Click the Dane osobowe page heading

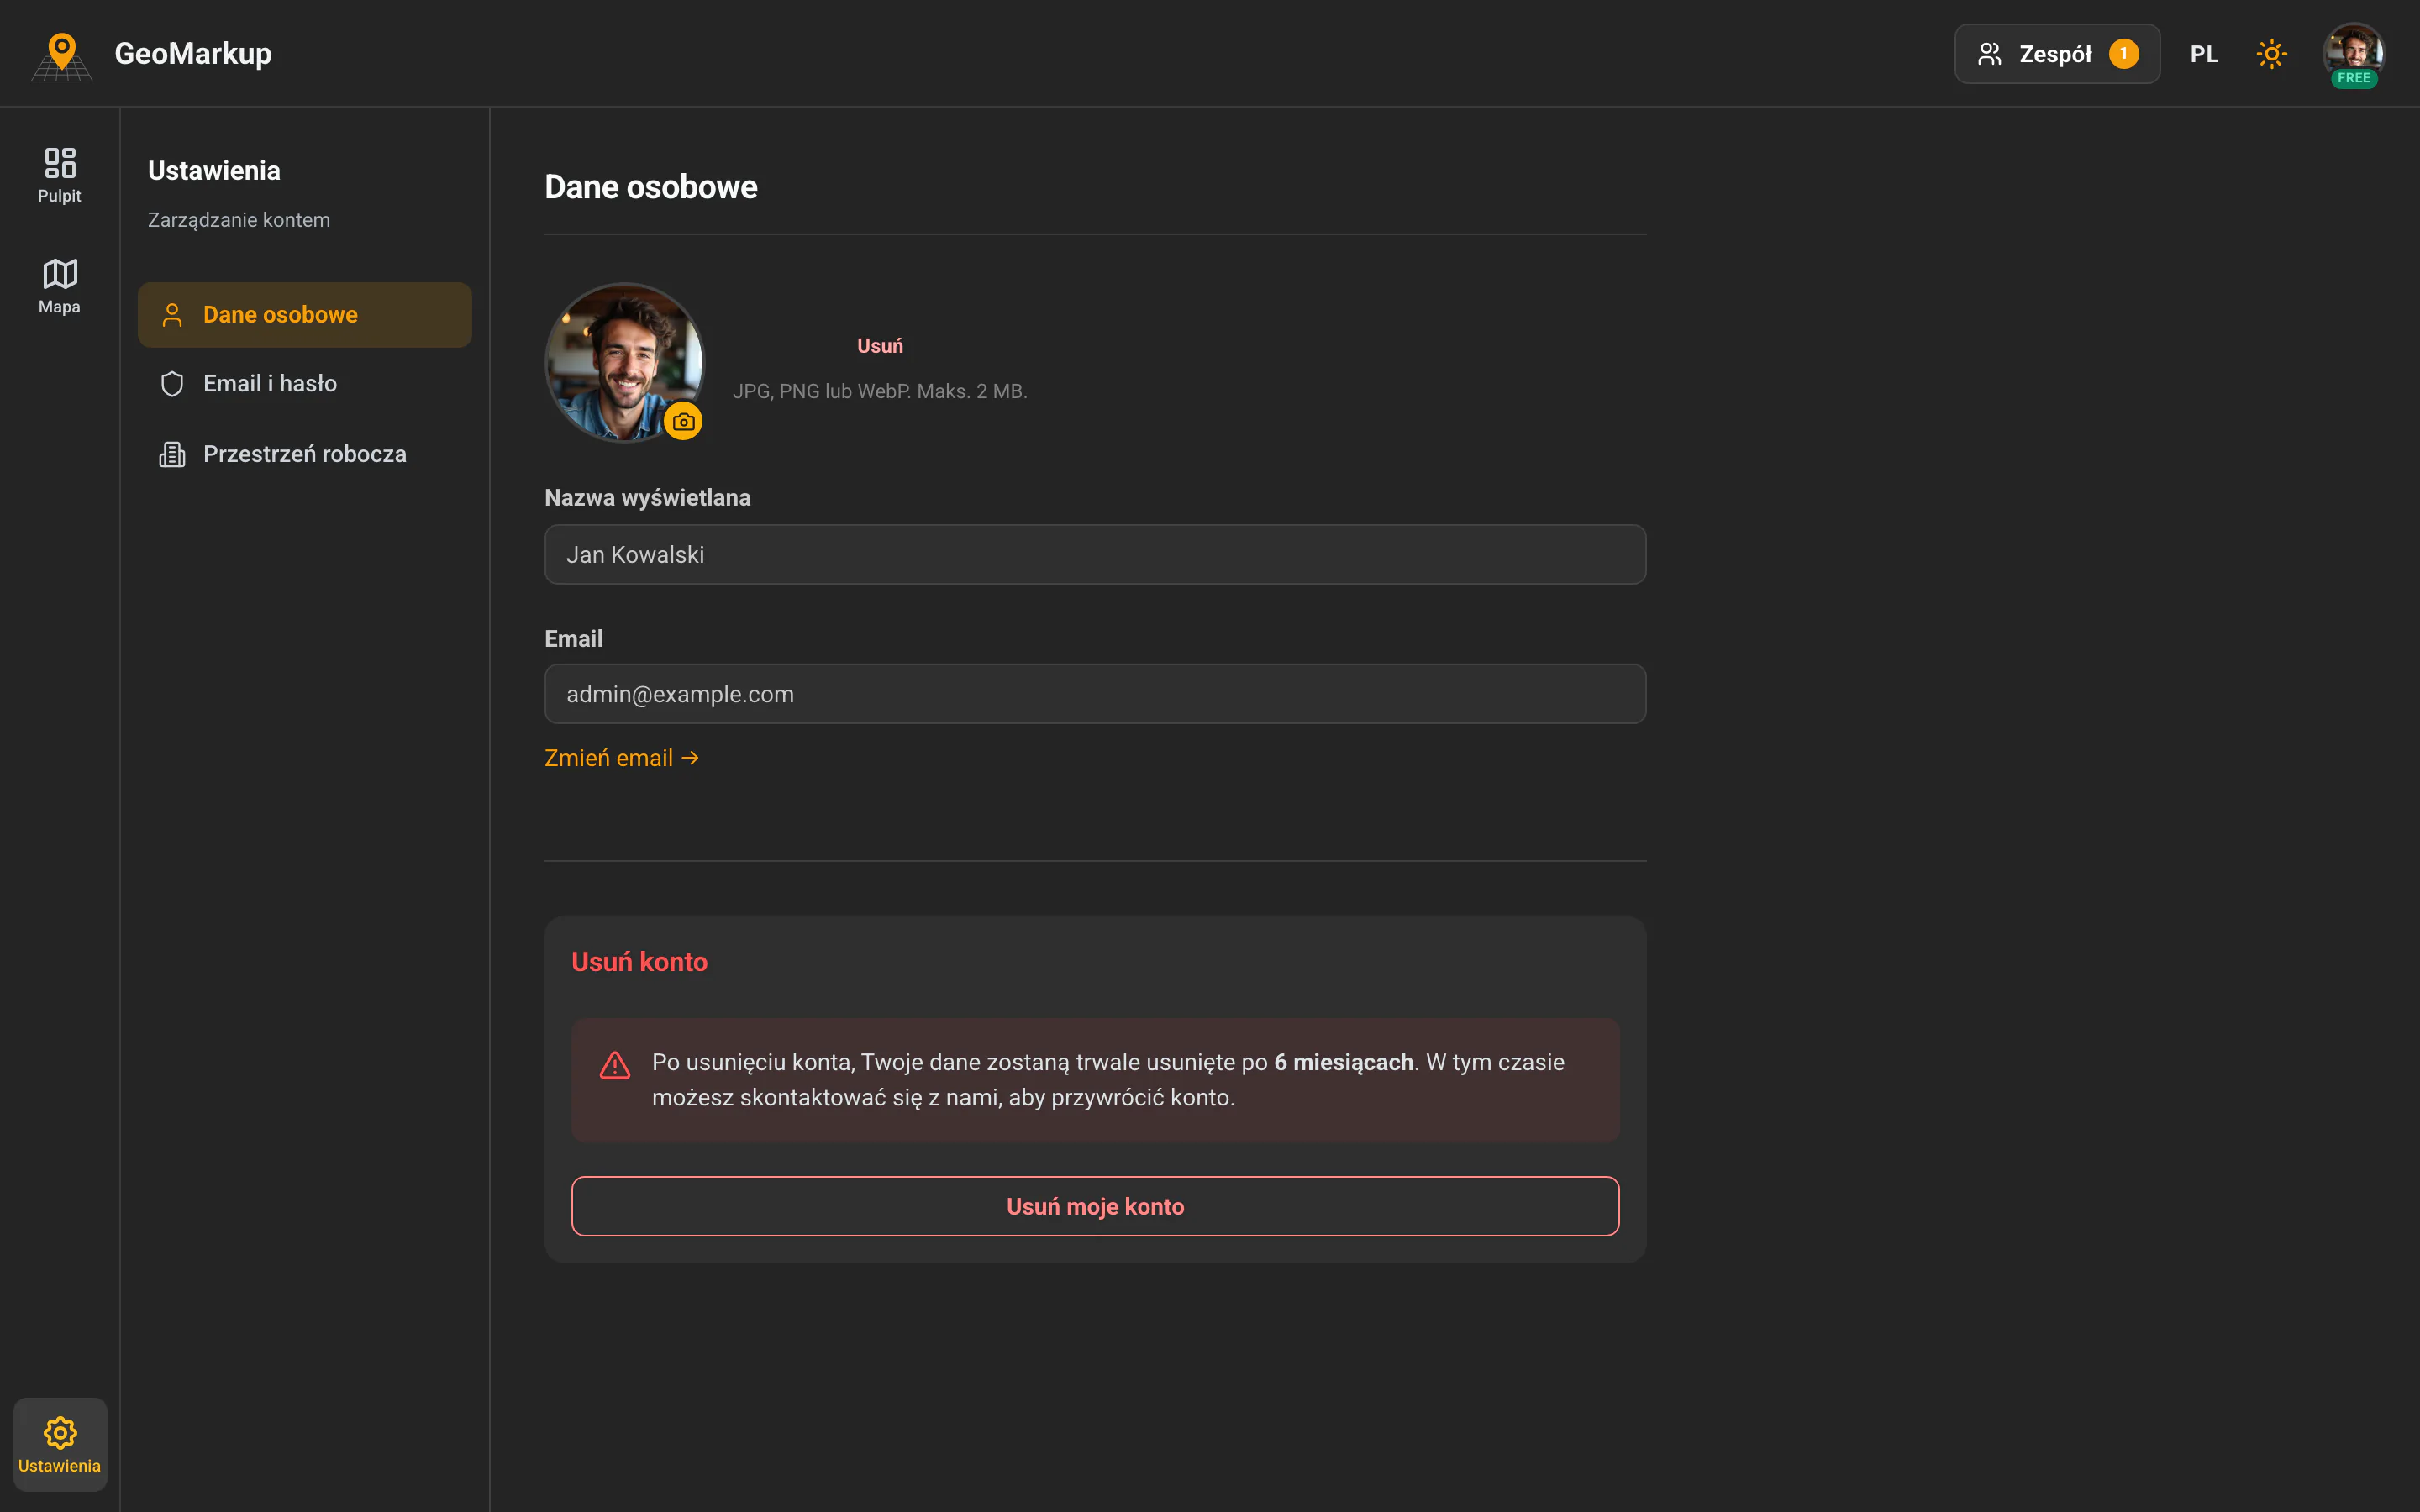click(x=651, y=187)
